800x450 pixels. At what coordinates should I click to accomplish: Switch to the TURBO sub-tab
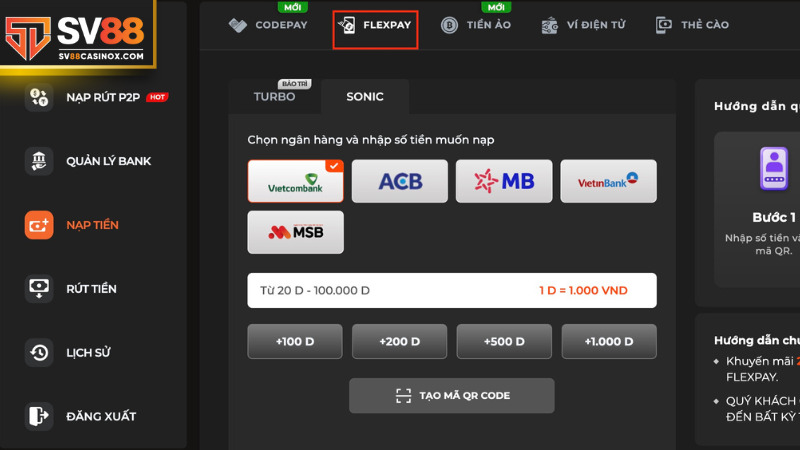click(274, 96)
